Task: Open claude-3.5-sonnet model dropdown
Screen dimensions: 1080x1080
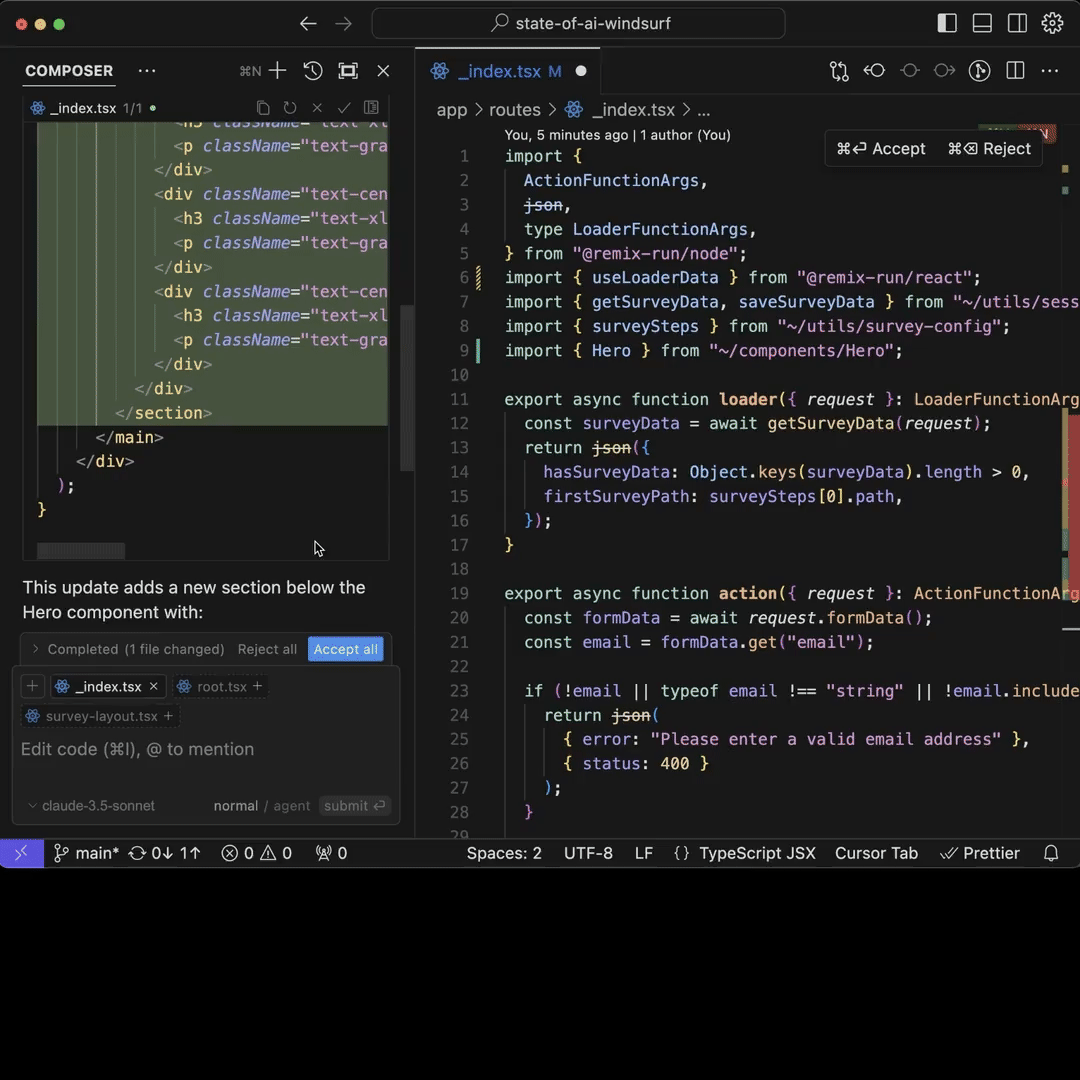Action: point(91,806)
